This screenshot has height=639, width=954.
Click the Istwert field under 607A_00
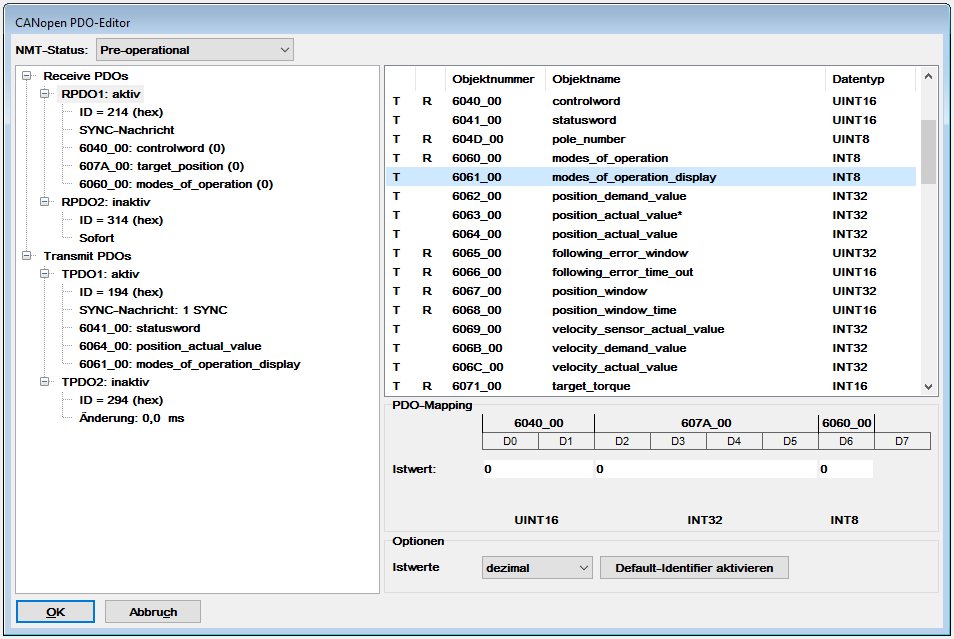(706, 469)
